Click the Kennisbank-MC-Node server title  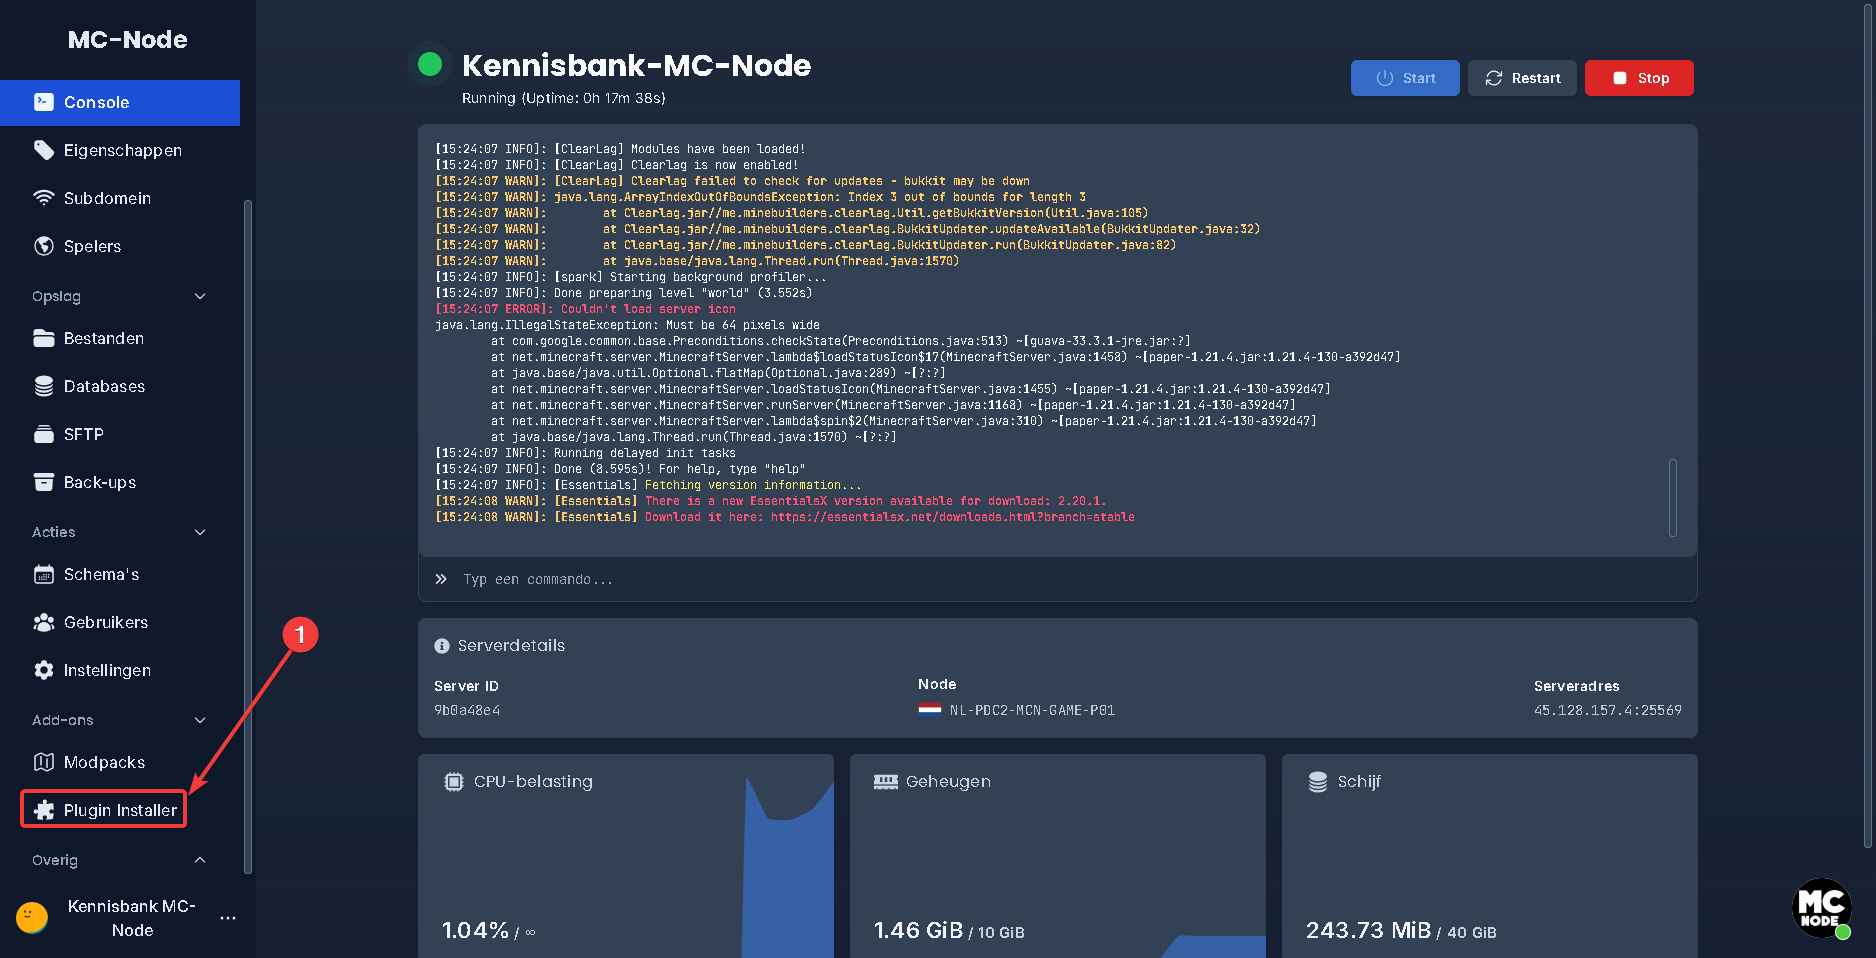click(x=636, y=66)
